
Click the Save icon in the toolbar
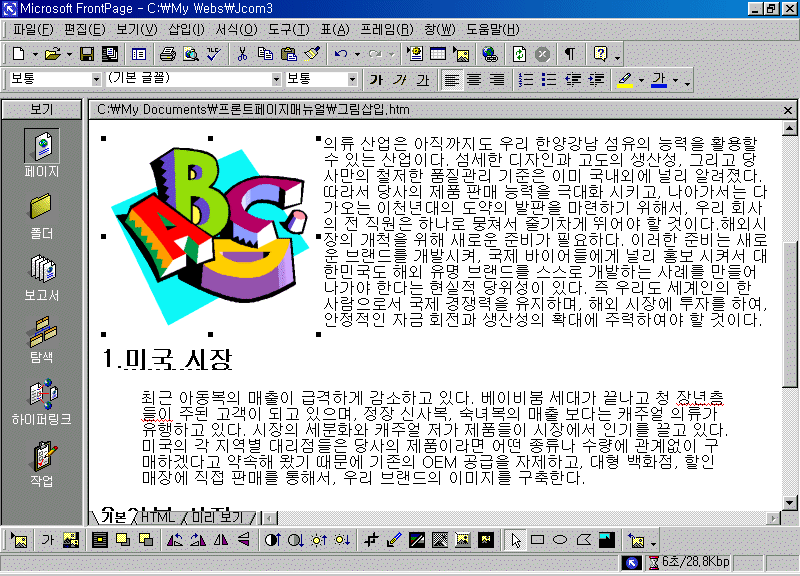pos(87,54)
